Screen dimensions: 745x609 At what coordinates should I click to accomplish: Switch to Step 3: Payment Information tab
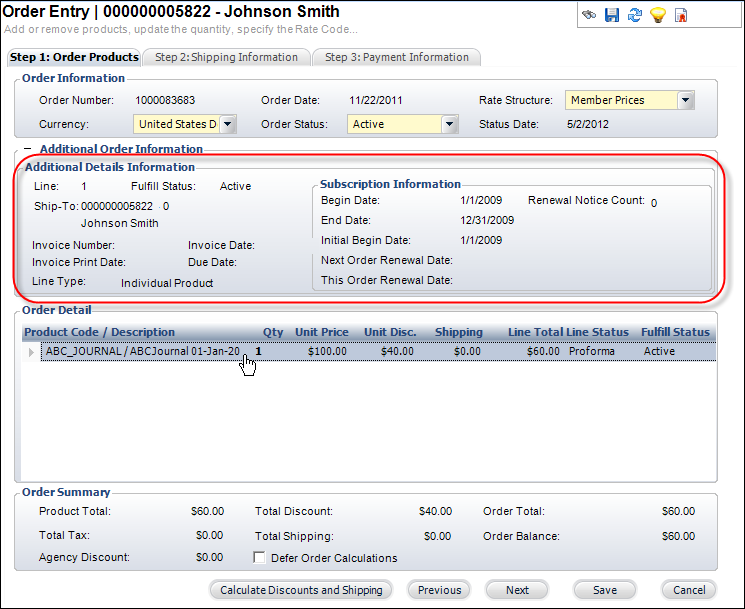pyautogui.click(x=396, y=57)
